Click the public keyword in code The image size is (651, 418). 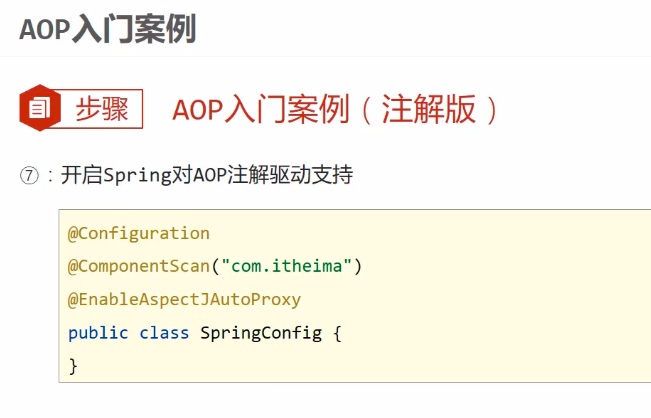coord(98,332)
